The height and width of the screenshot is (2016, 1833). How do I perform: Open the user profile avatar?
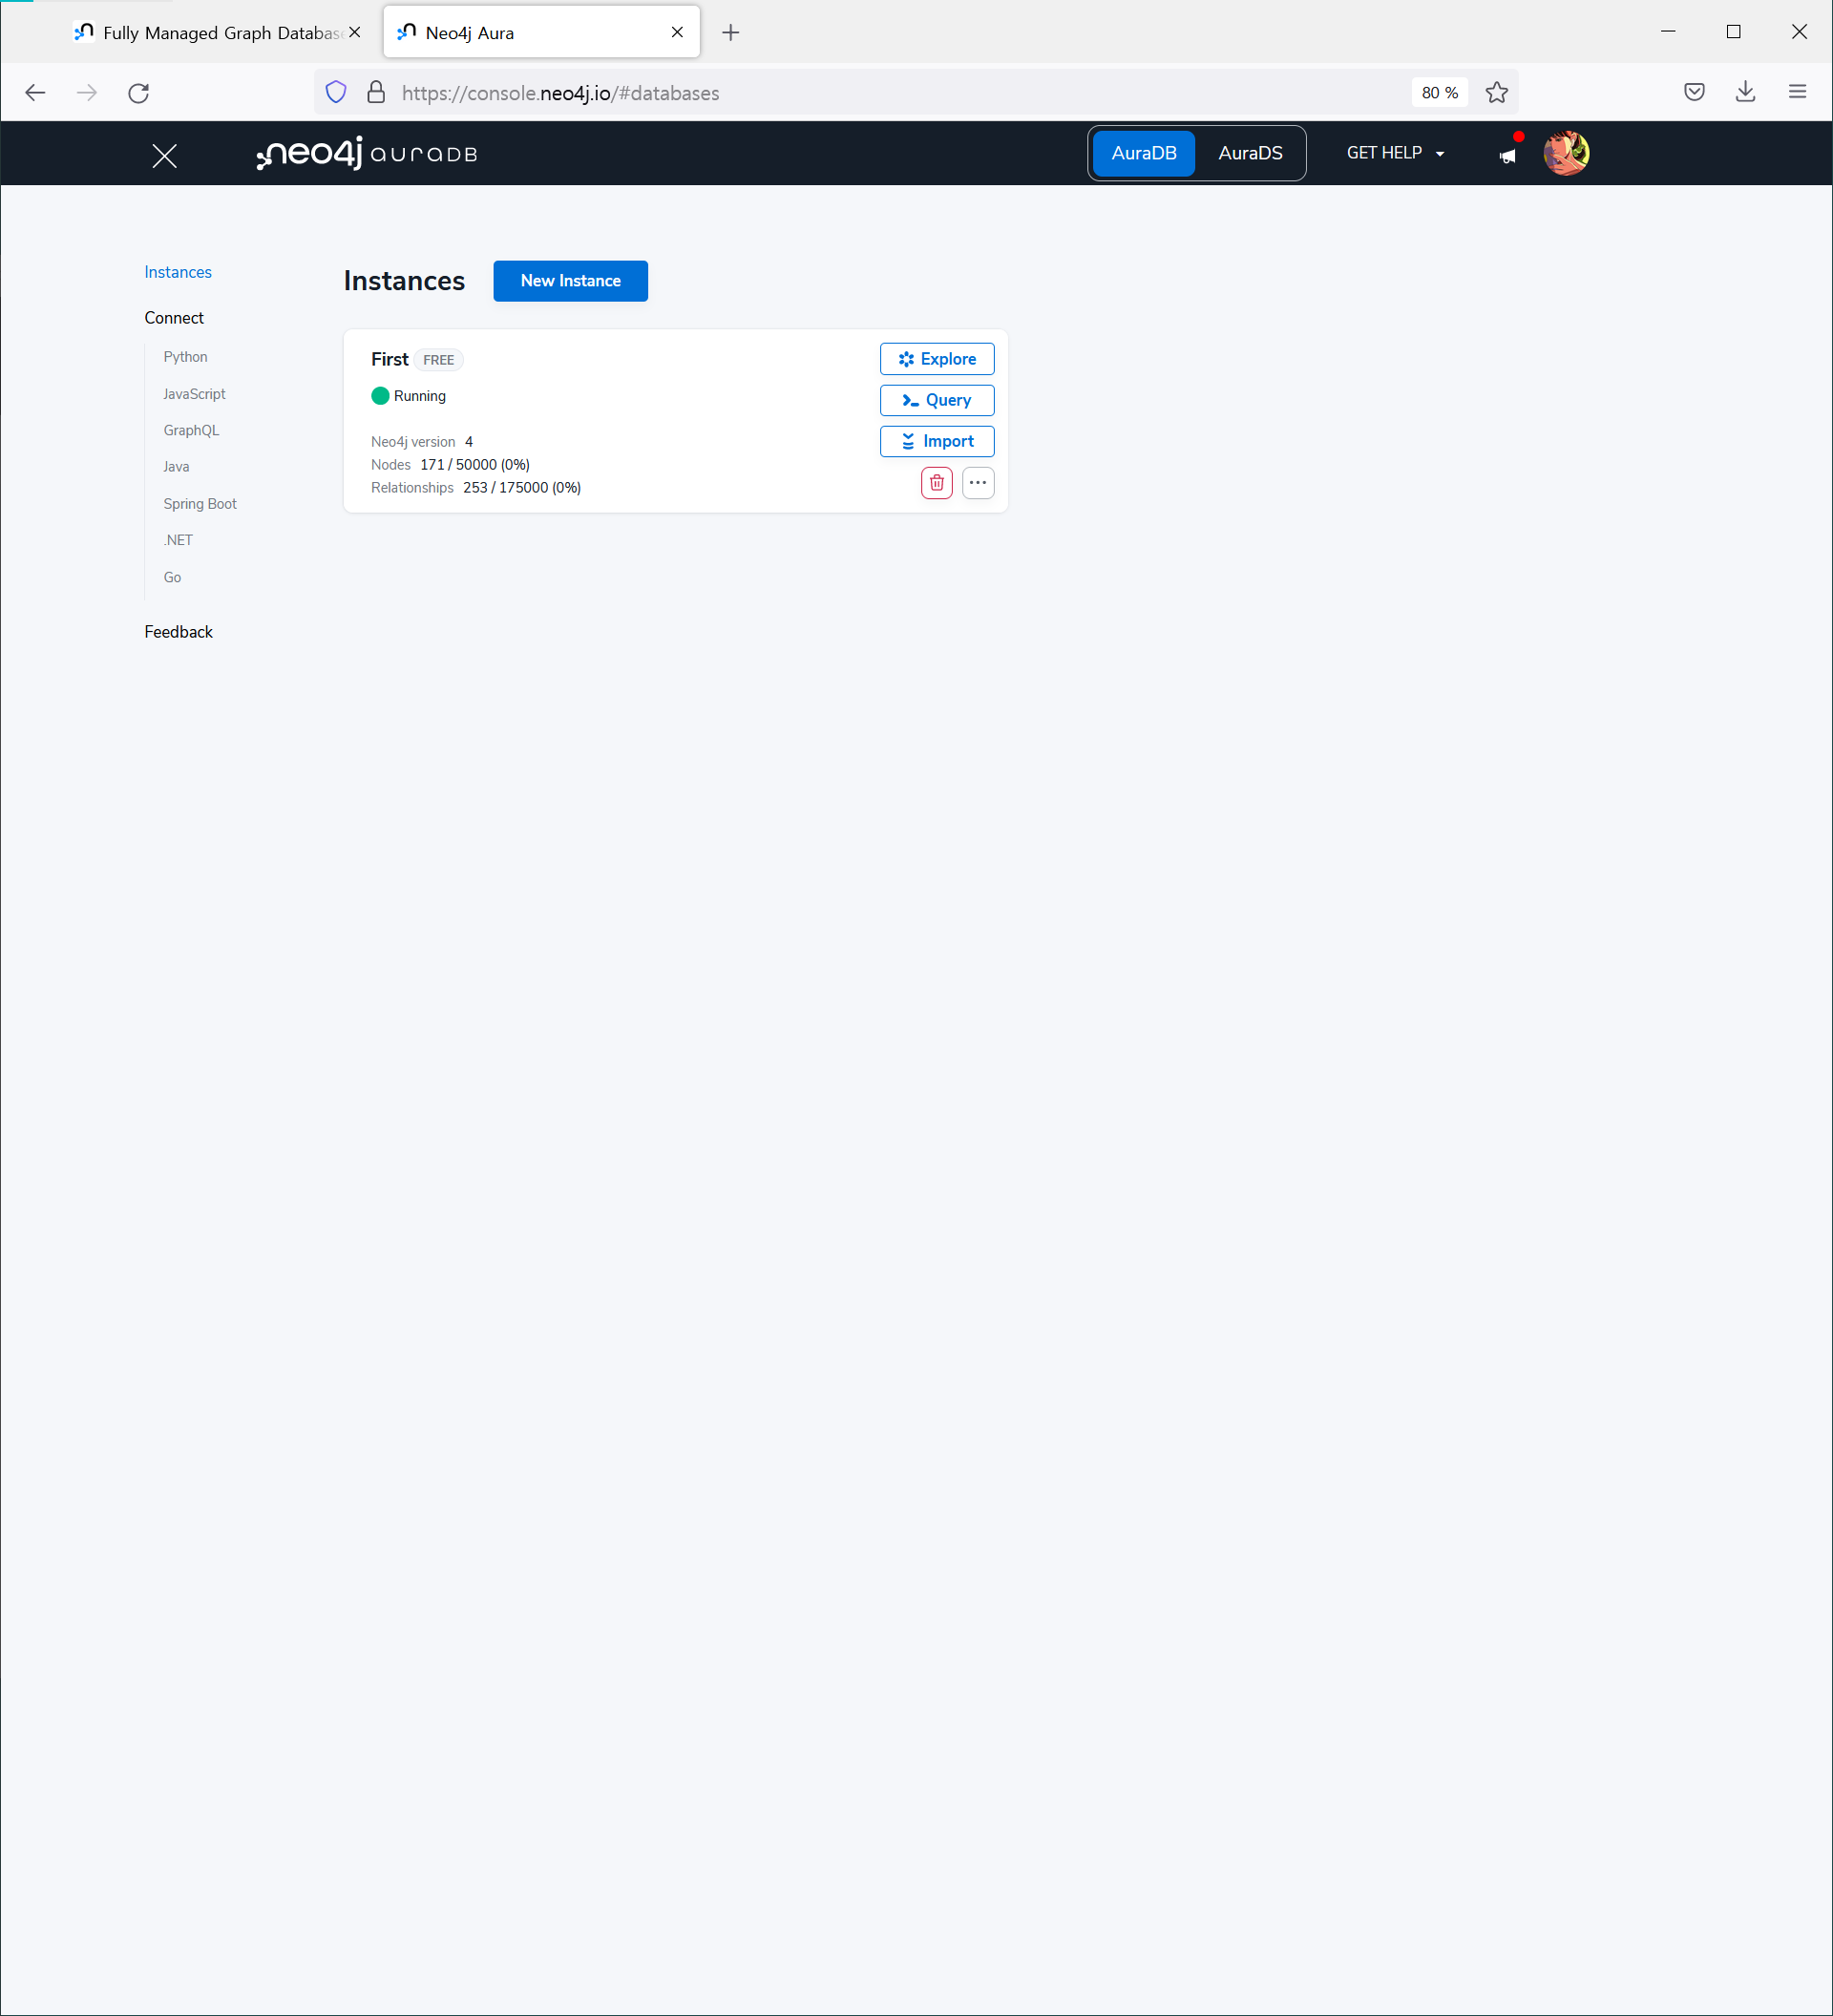tap(1565, 153)
